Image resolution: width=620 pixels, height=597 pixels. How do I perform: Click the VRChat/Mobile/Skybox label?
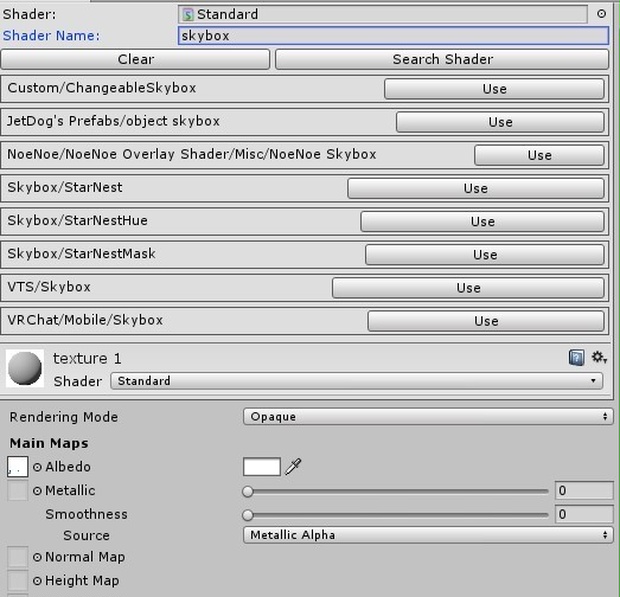pyautogui.click(x=85, y=320)
